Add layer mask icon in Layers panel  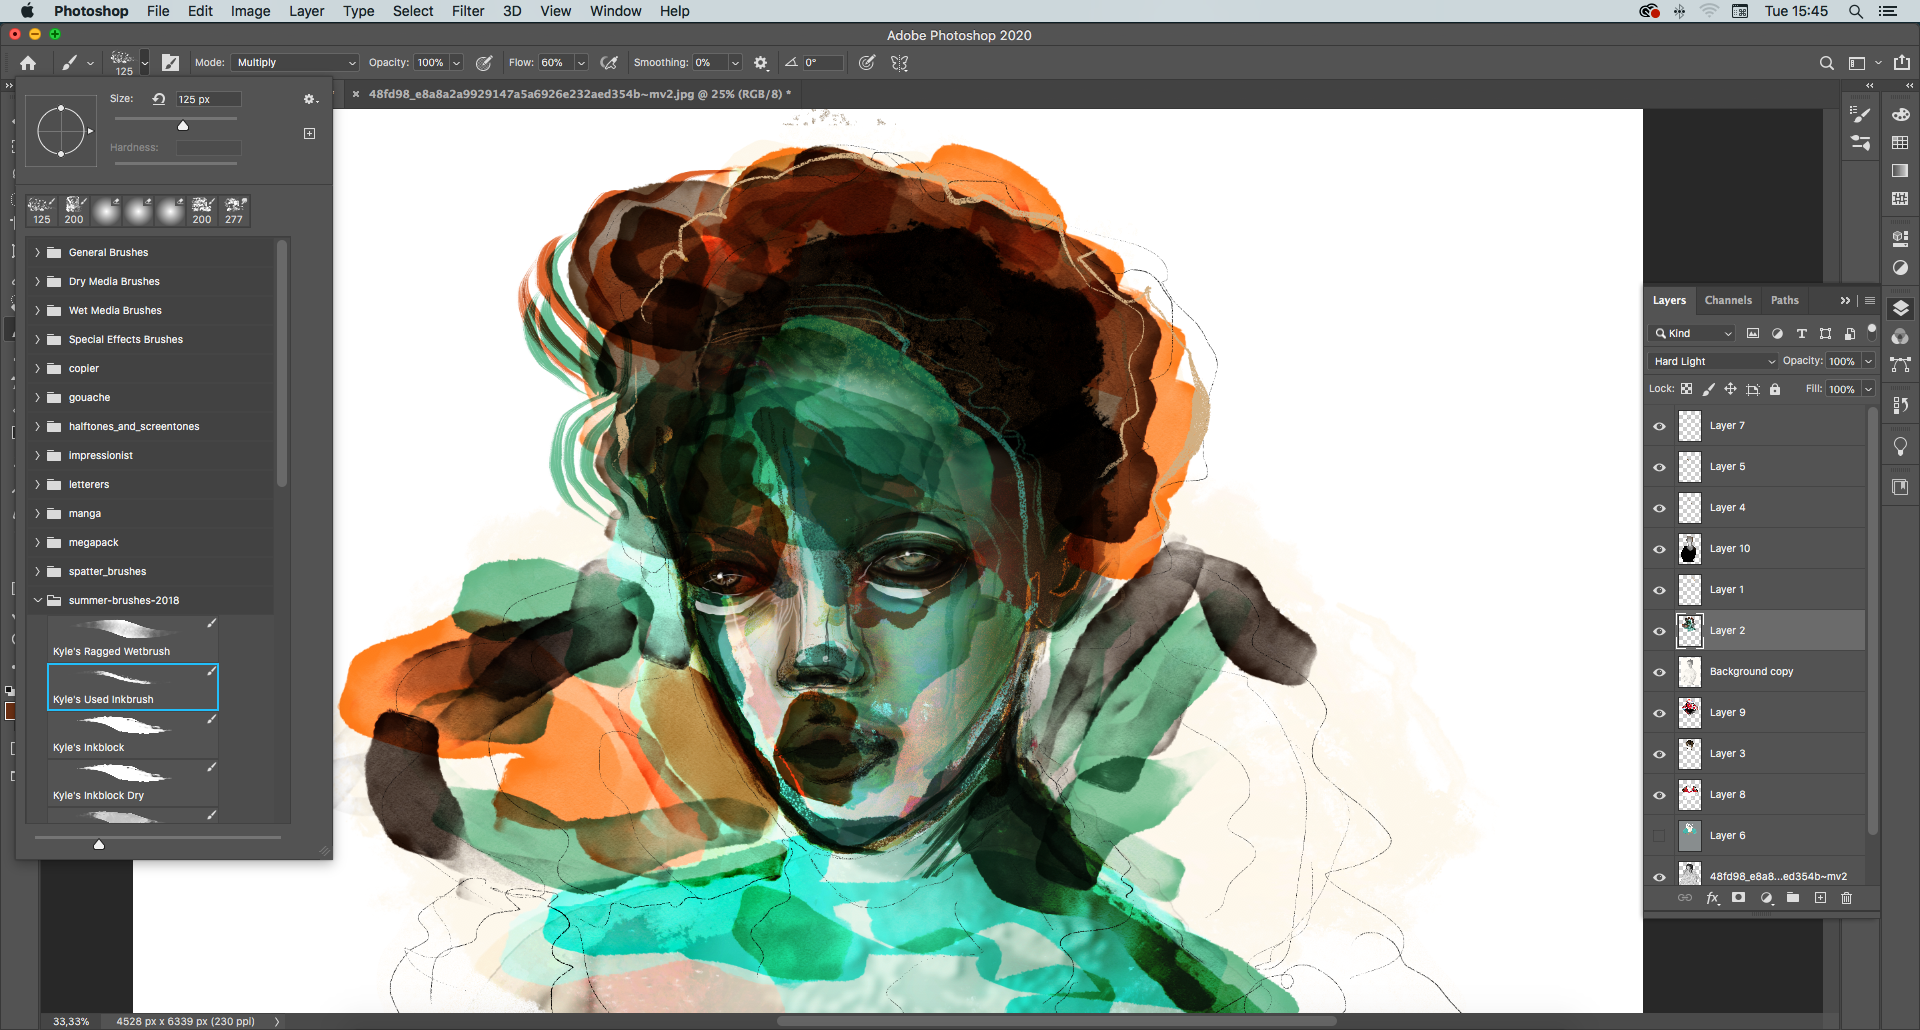click(x=1739, y=898)
